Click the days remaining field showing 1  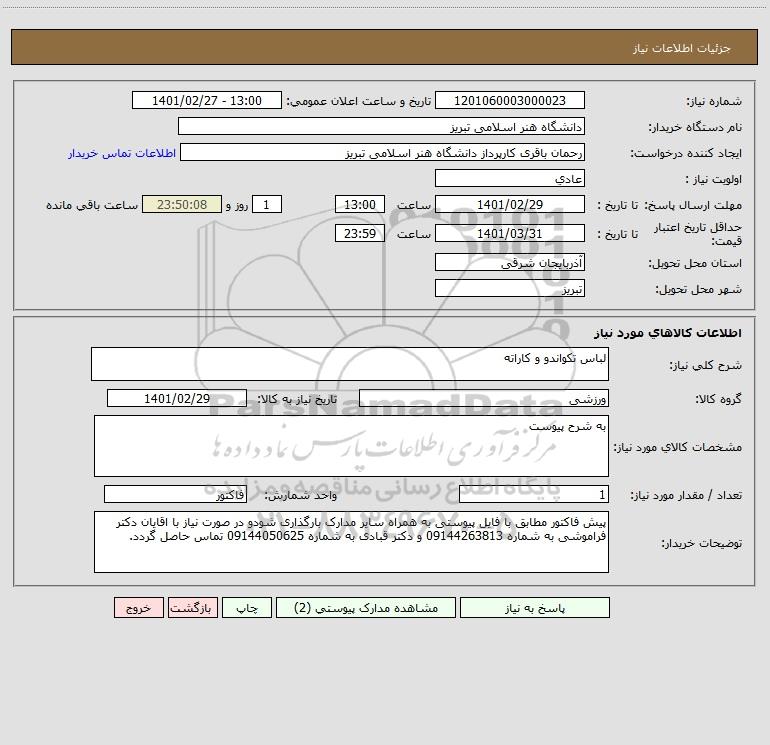267,204
